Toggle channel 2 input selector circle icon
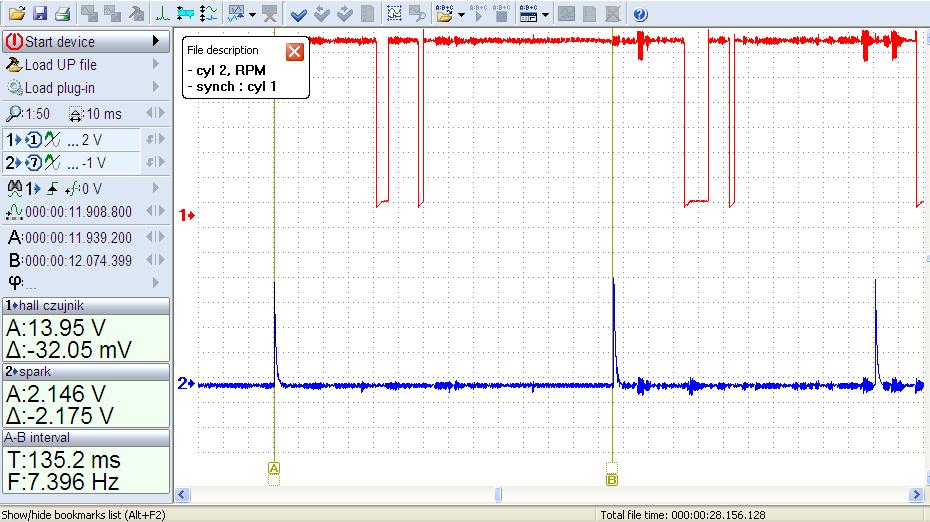The width and height of the screenshot is (930, 522). 33,163
